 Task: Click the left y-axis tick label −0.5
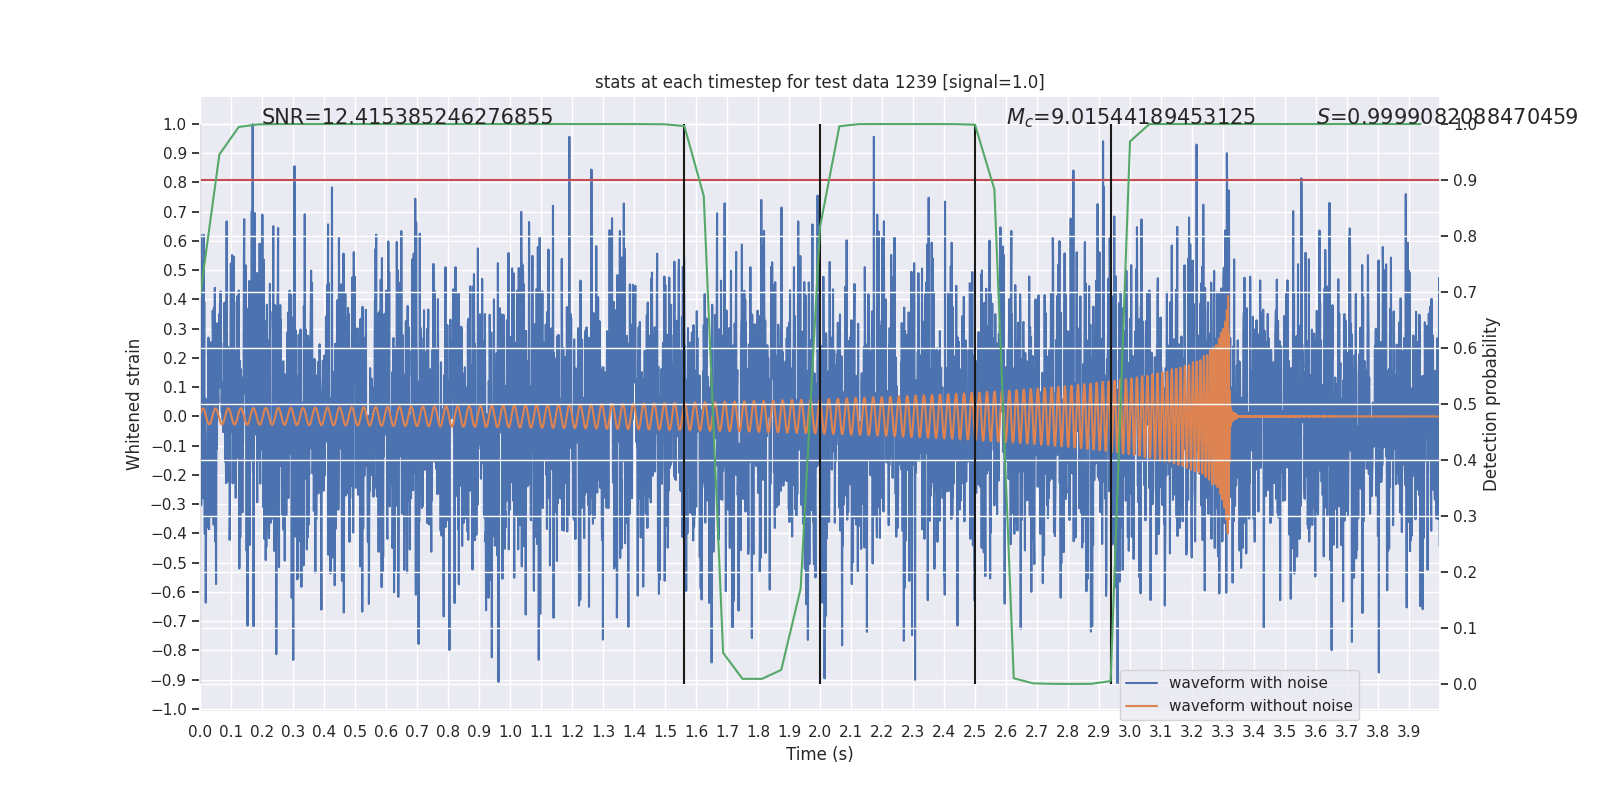click(168, 563)
